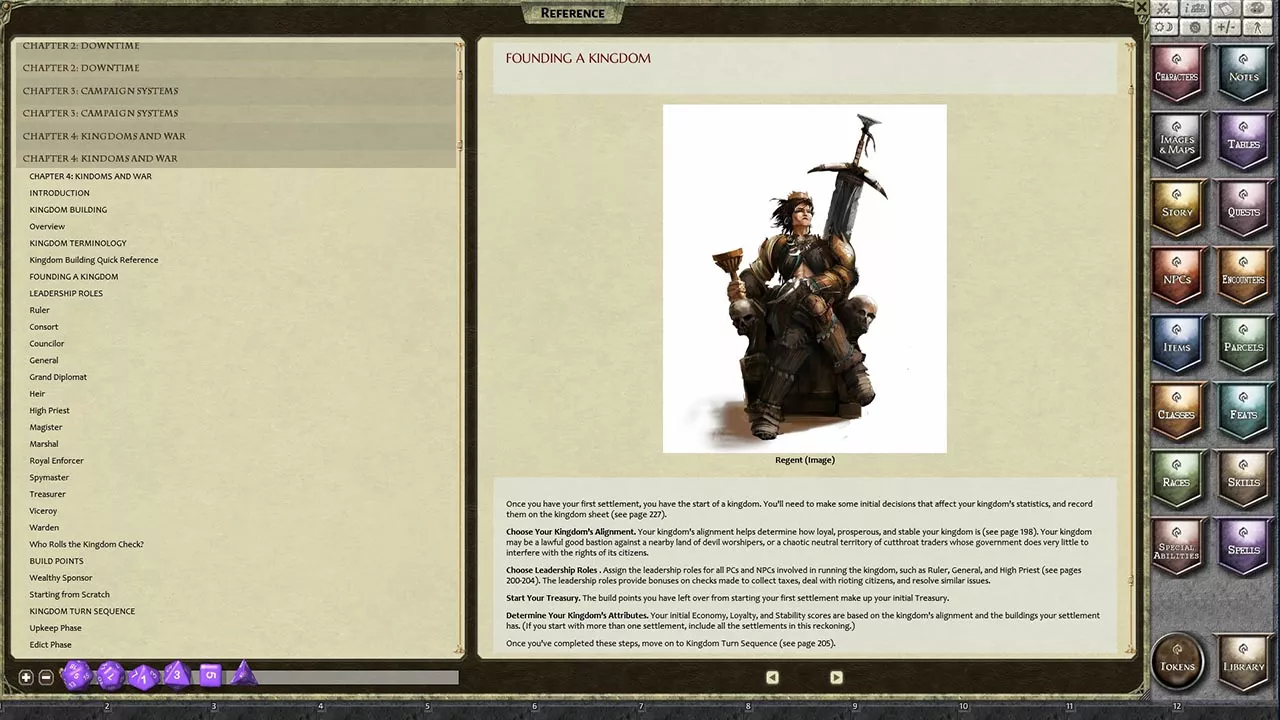Open Who Rolls the Kingdom Check? entry
Image resolution: width=1280 pixels, height=720 pixels.
point(87,545)
